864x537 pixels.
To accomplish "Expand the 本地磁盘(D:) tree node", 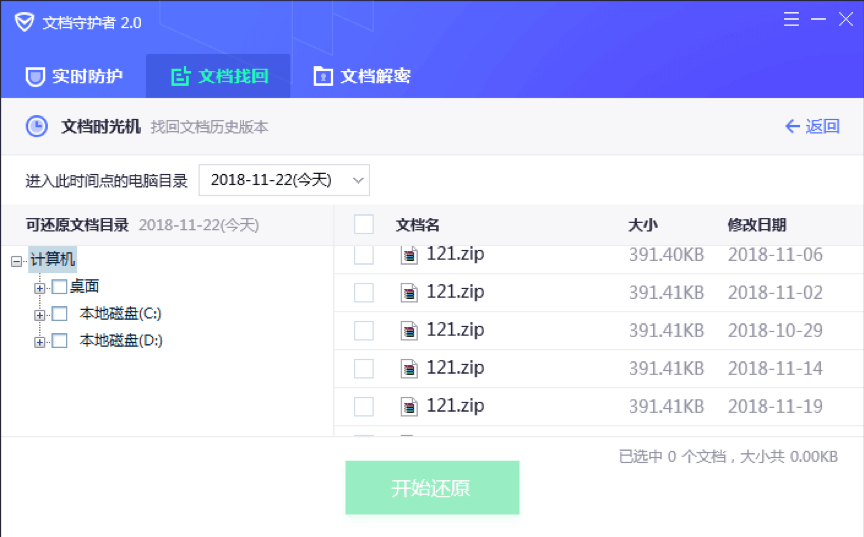I will coord(40,342).
